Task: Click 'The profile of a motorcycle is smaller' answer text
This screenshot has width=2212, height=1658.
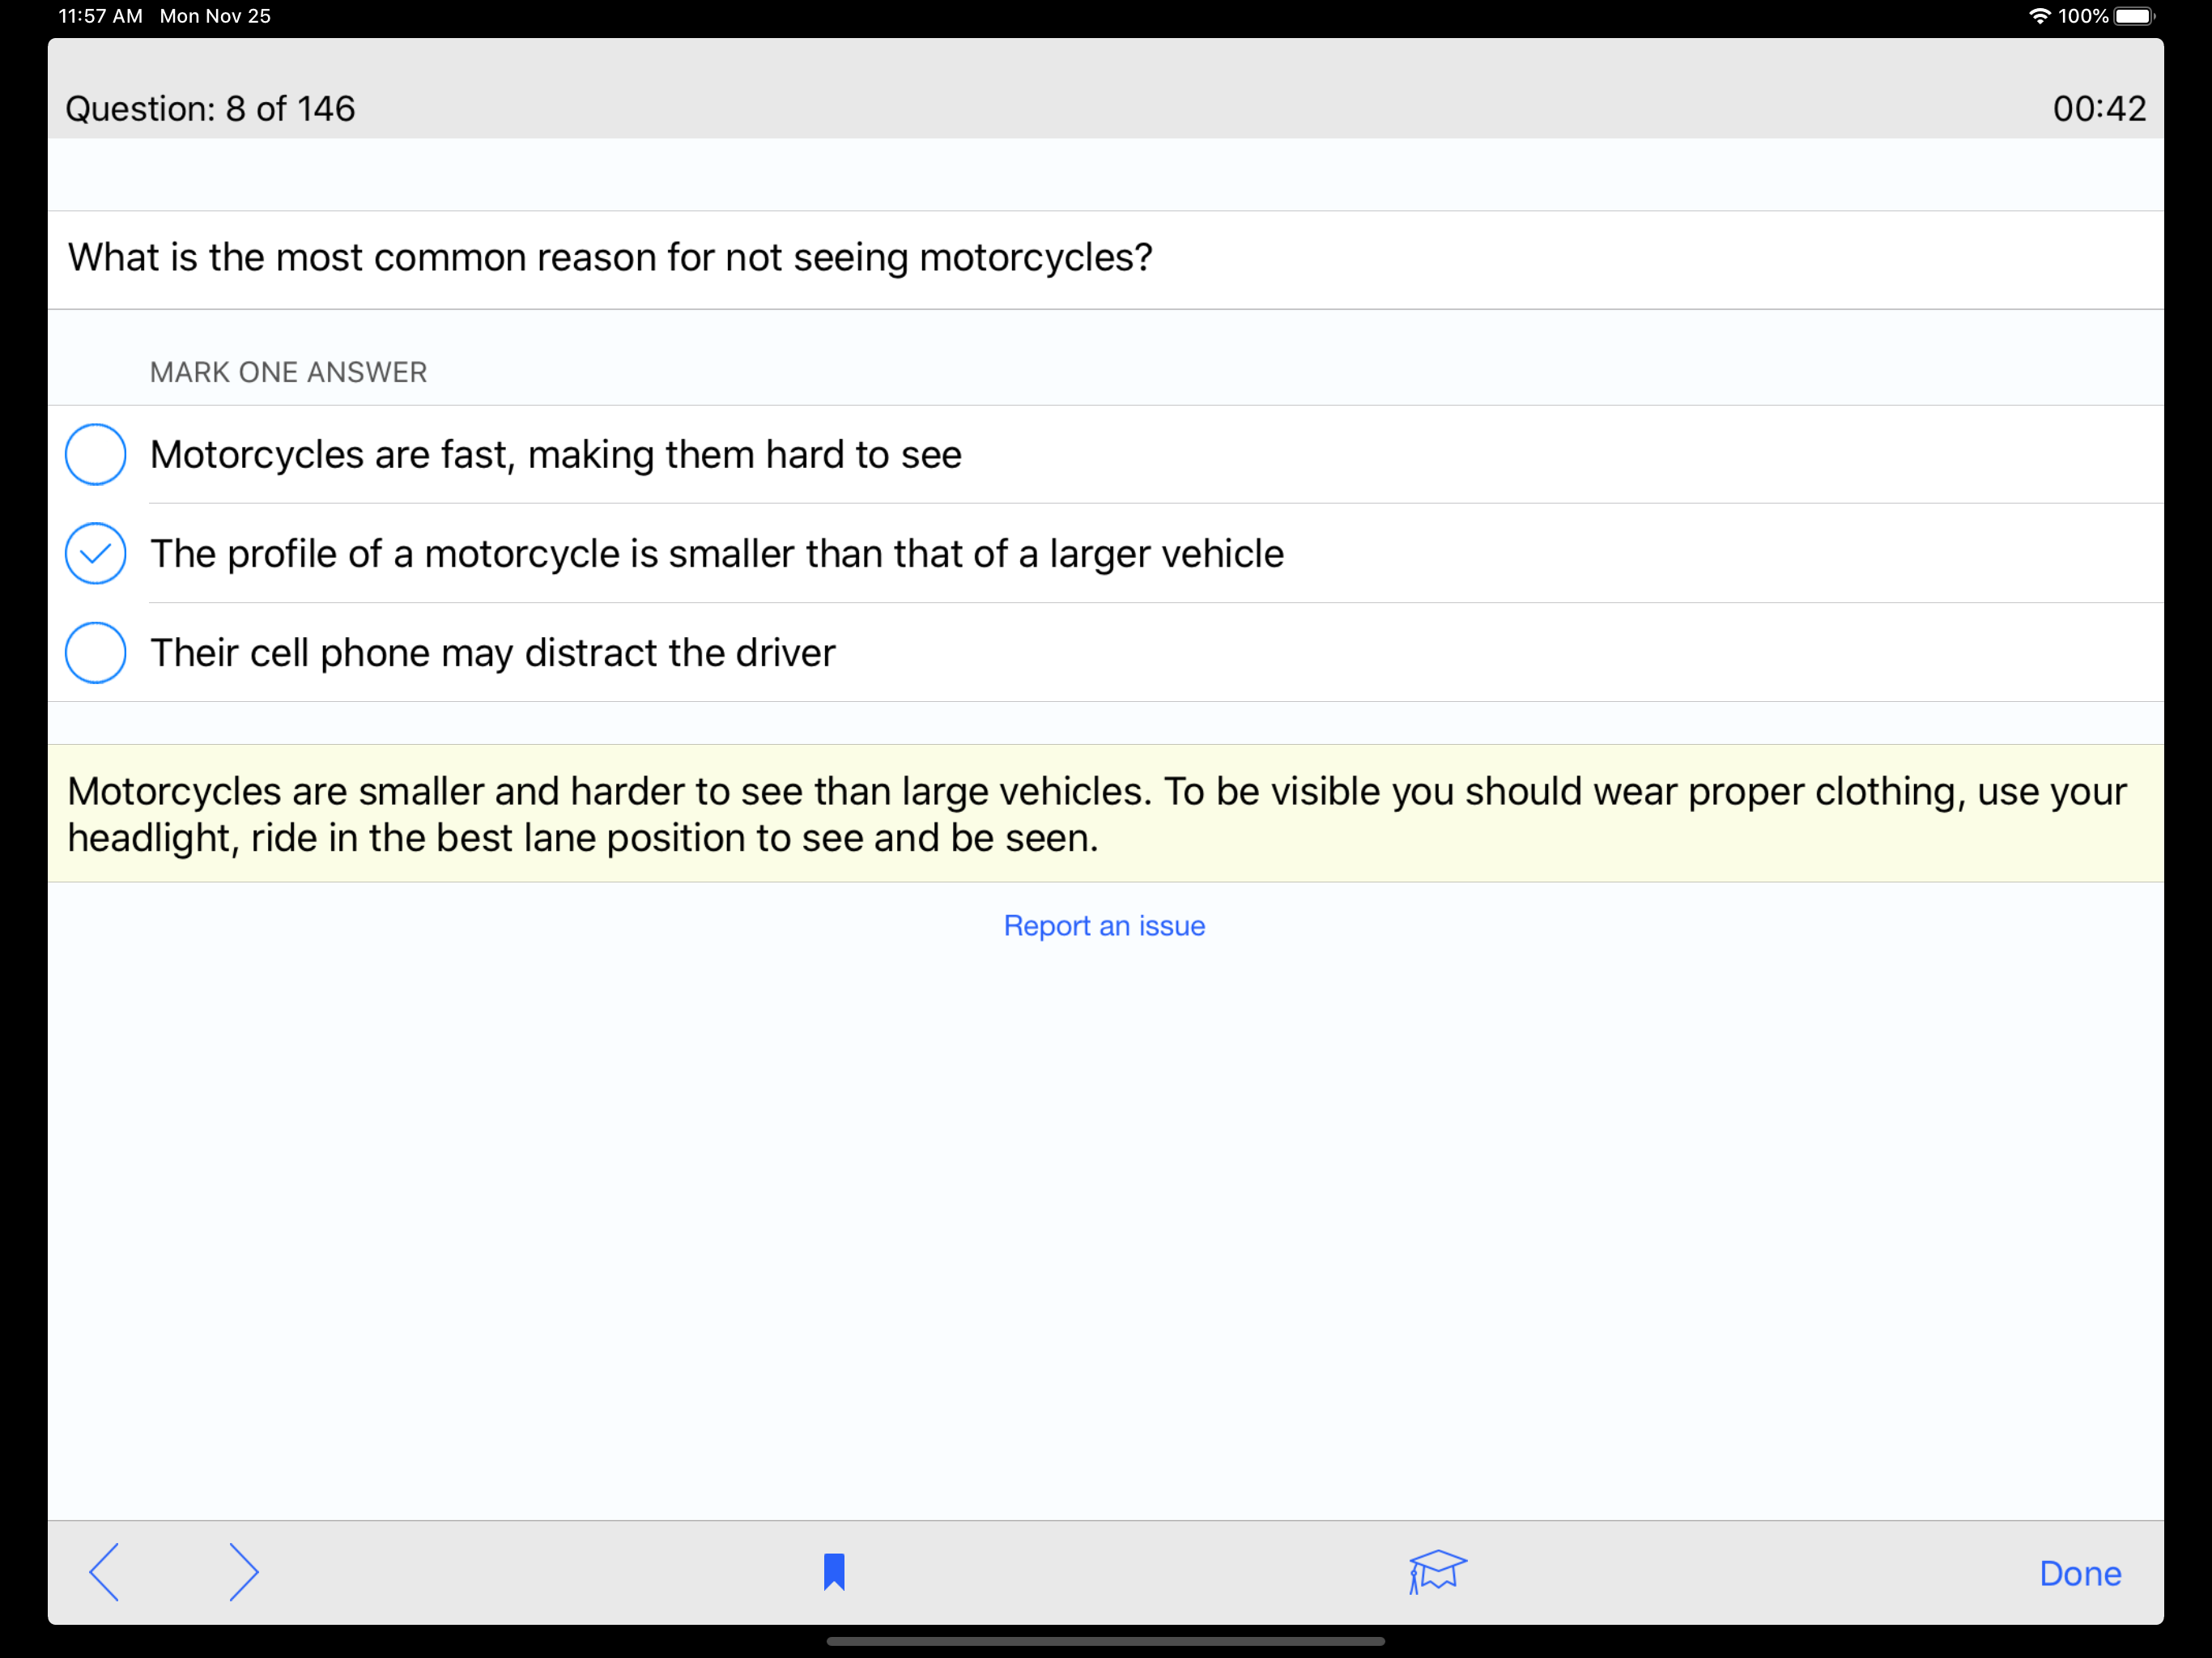Action: click(x=717, y=554)
